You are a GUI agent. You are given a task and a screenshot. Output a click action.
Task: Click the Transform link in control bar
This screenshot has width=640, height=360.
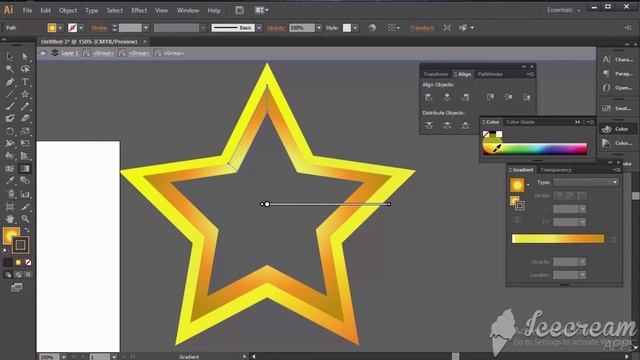[x=422, y=28]
